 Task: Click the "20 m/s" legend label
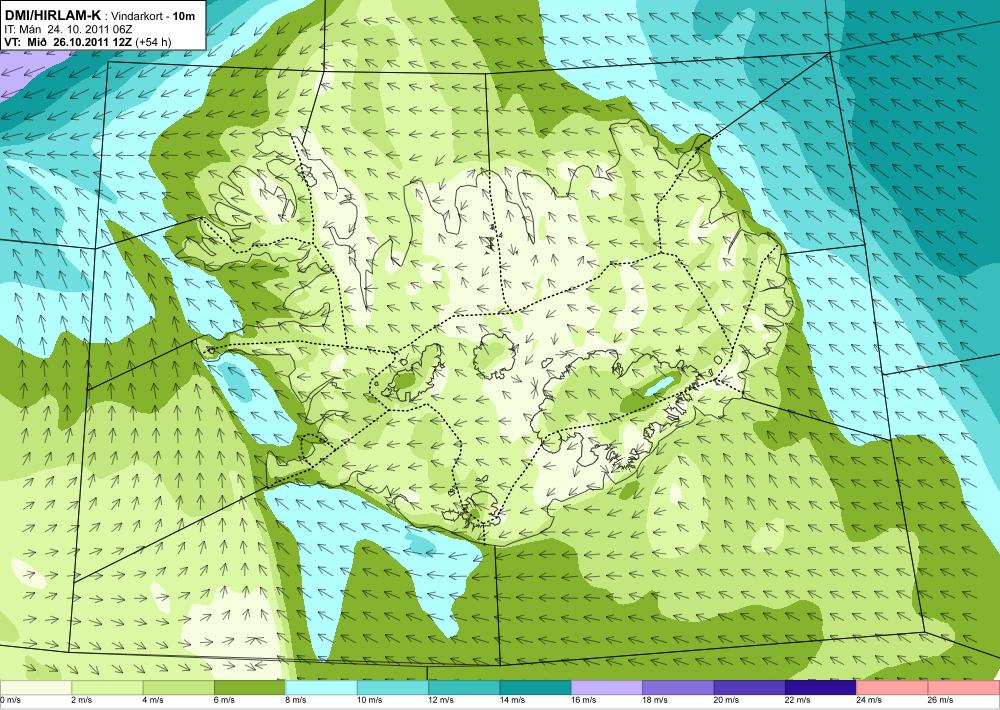(726, 700)
